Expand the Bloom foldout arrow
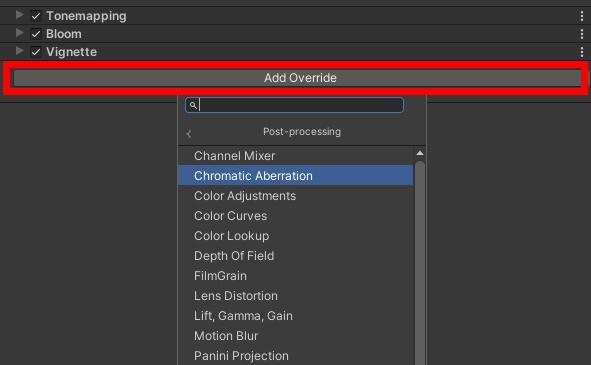The width and height of the screenshot is (591, 365). (20, 33)
